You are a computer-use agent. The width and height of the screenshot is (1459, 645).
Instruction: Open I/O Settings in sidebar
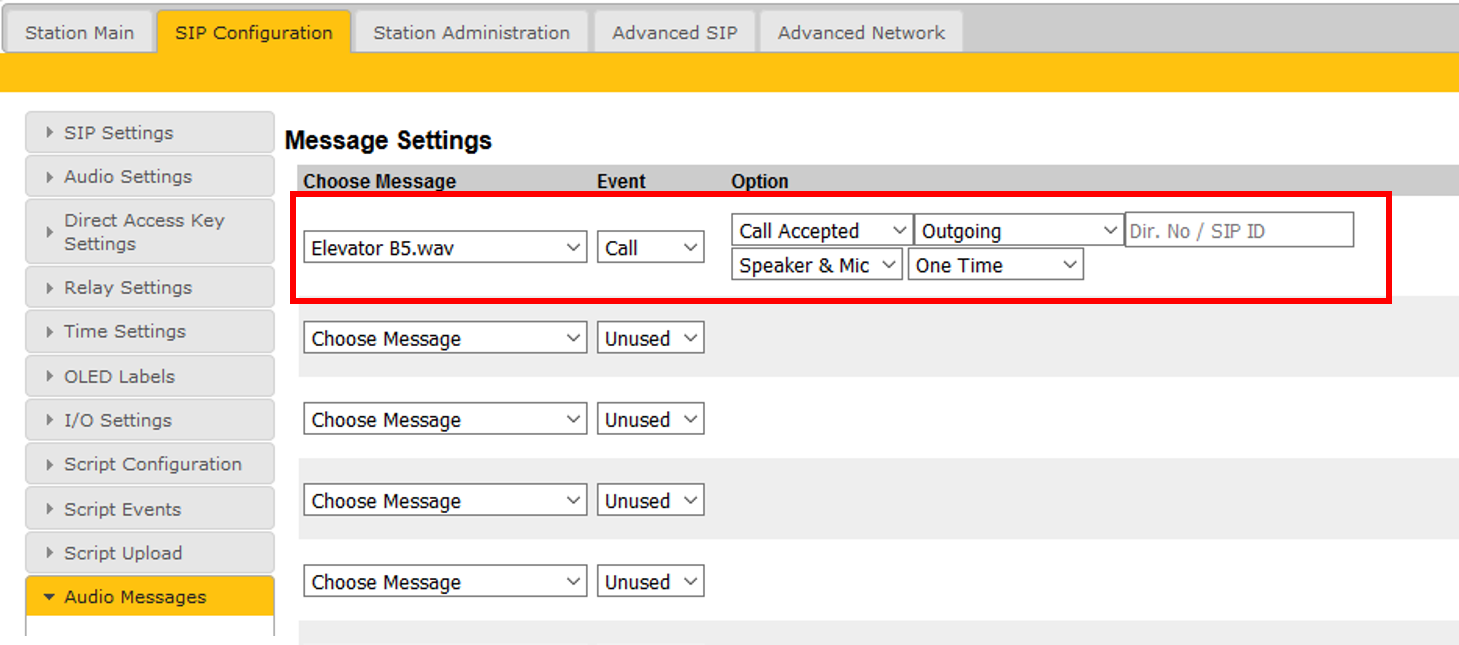[x=149, y=420]
